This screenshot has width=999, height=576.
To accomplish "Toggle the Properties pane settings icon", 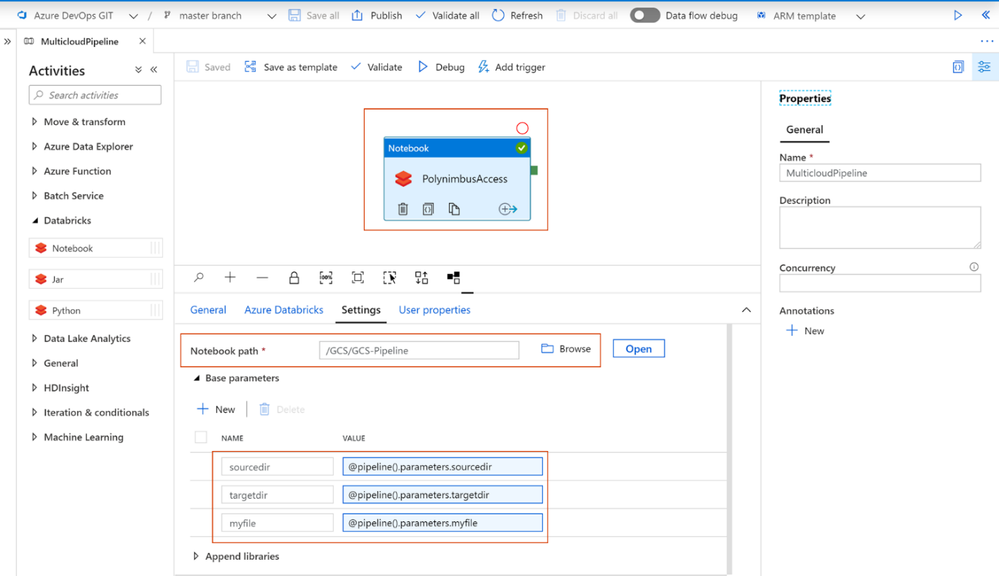I will click(x=984, y=67).
